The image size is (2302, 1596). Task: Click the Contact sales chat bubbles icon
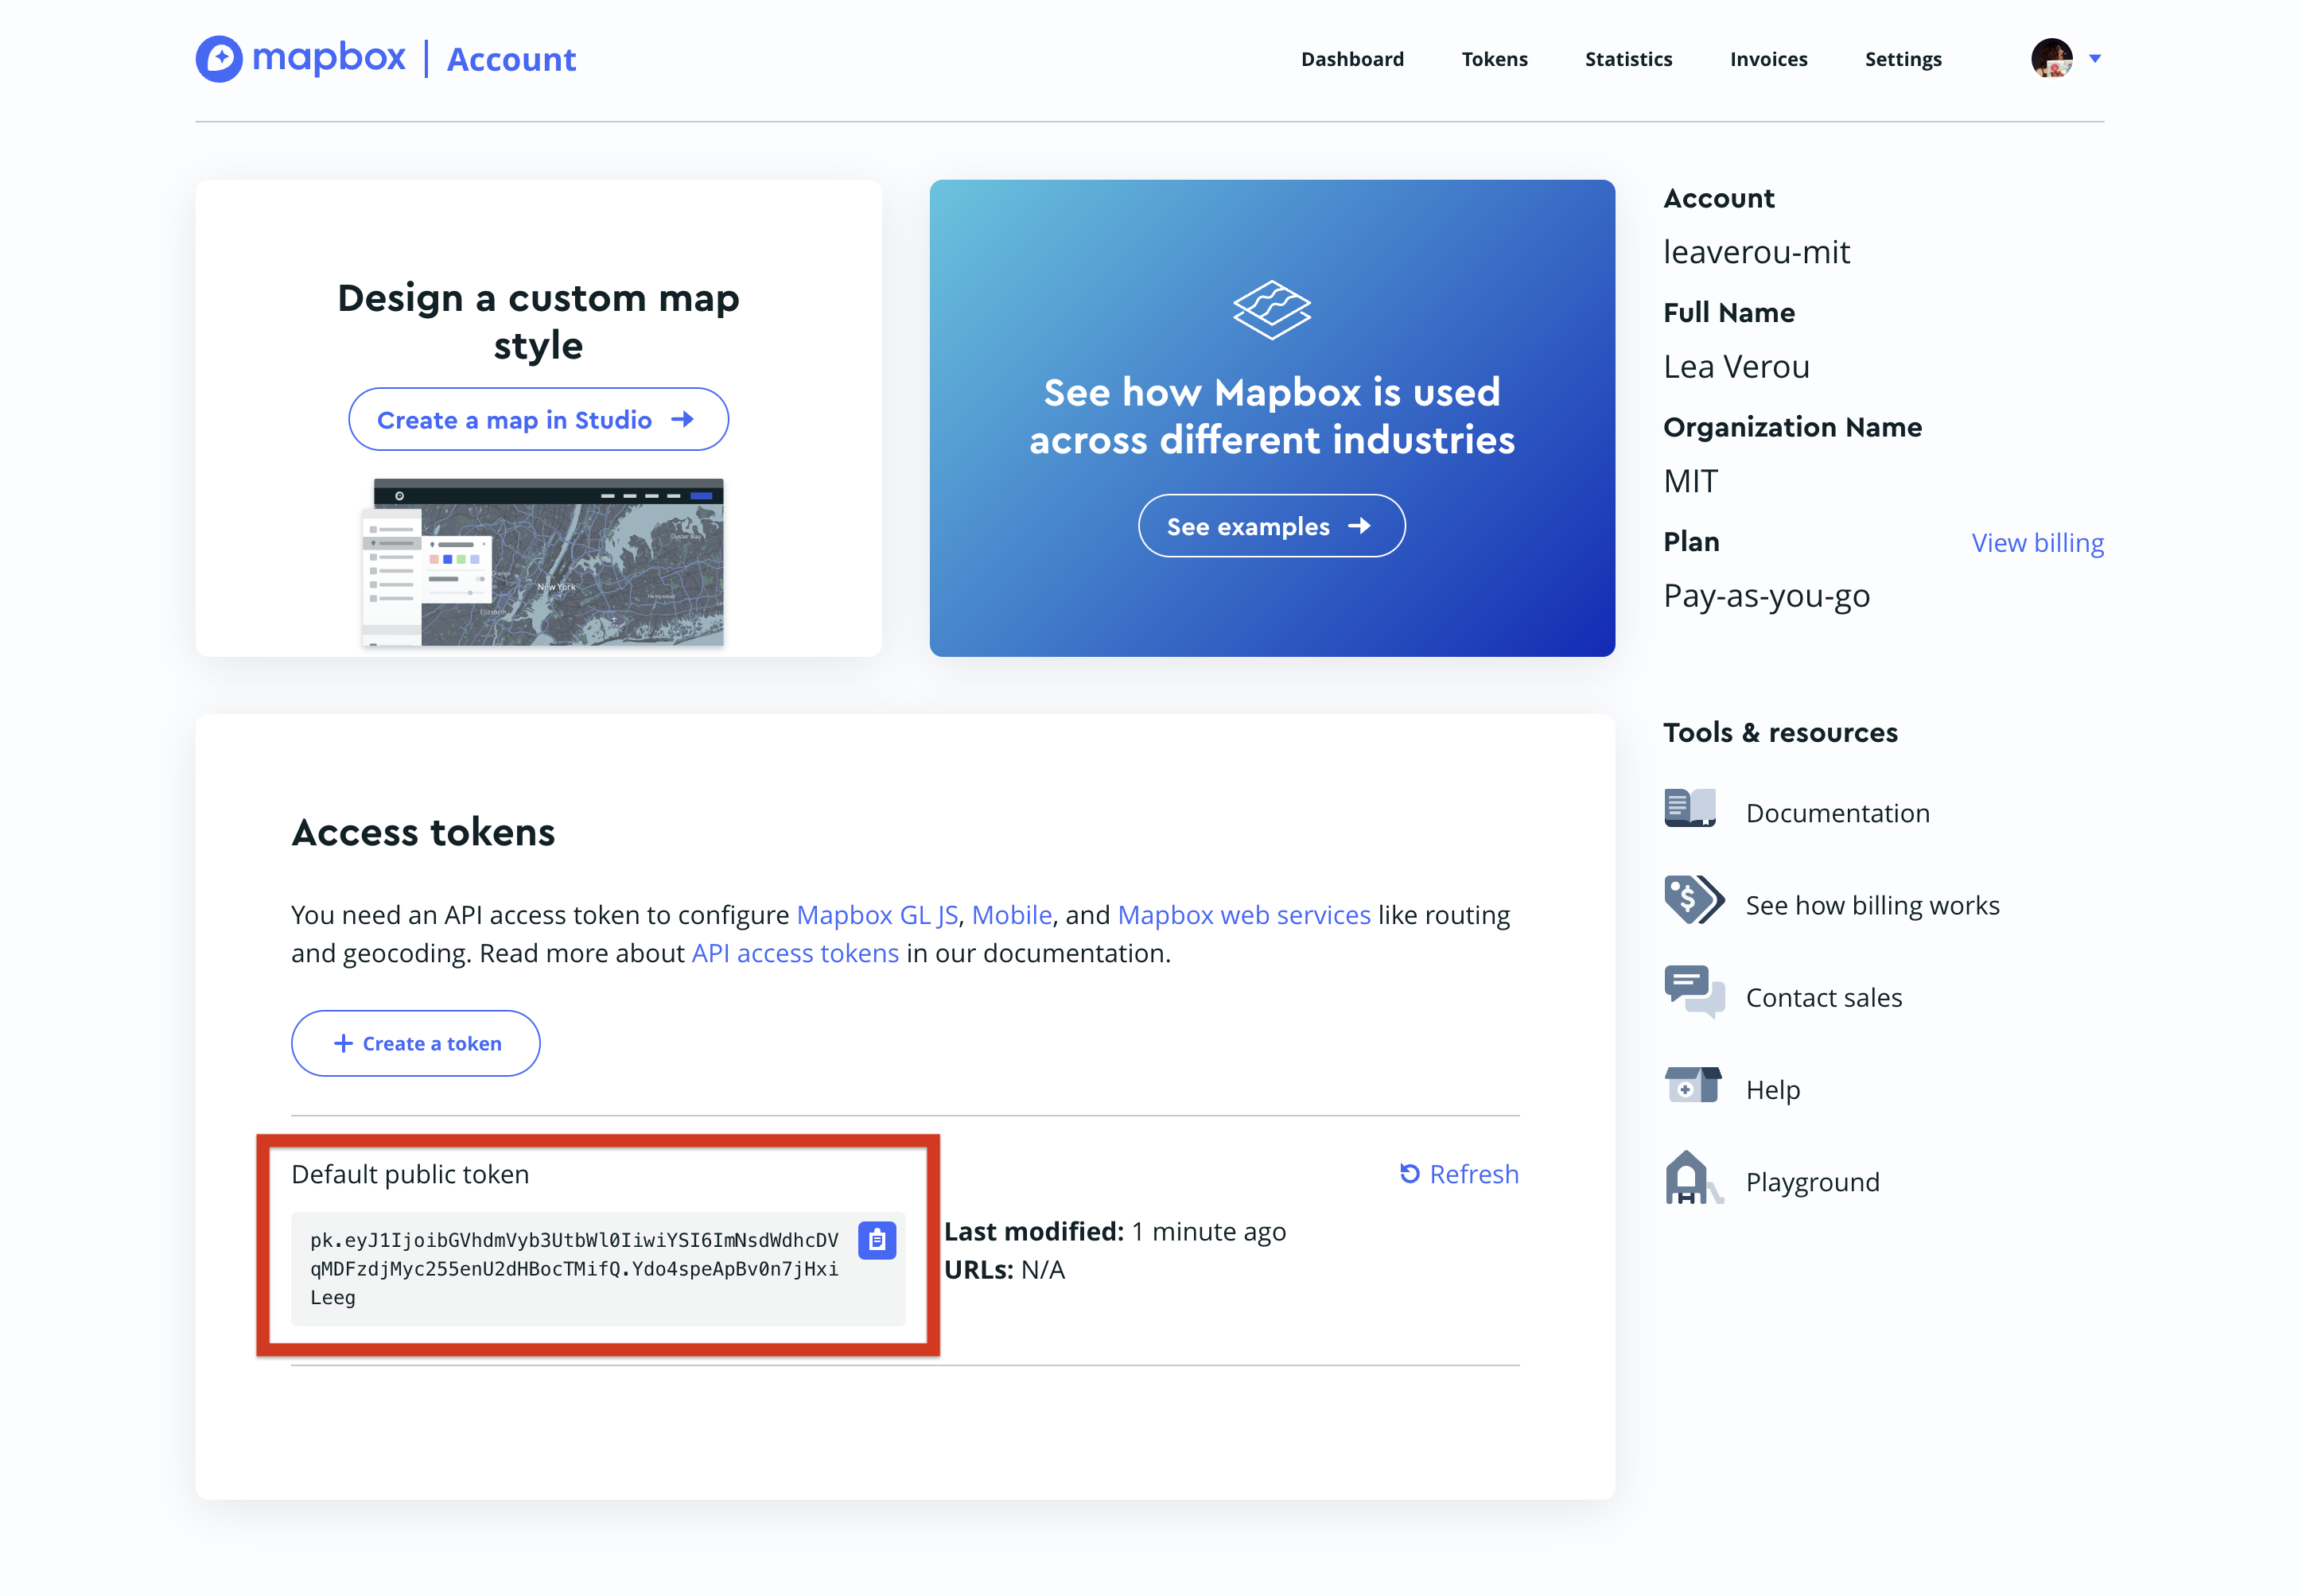1693,991
